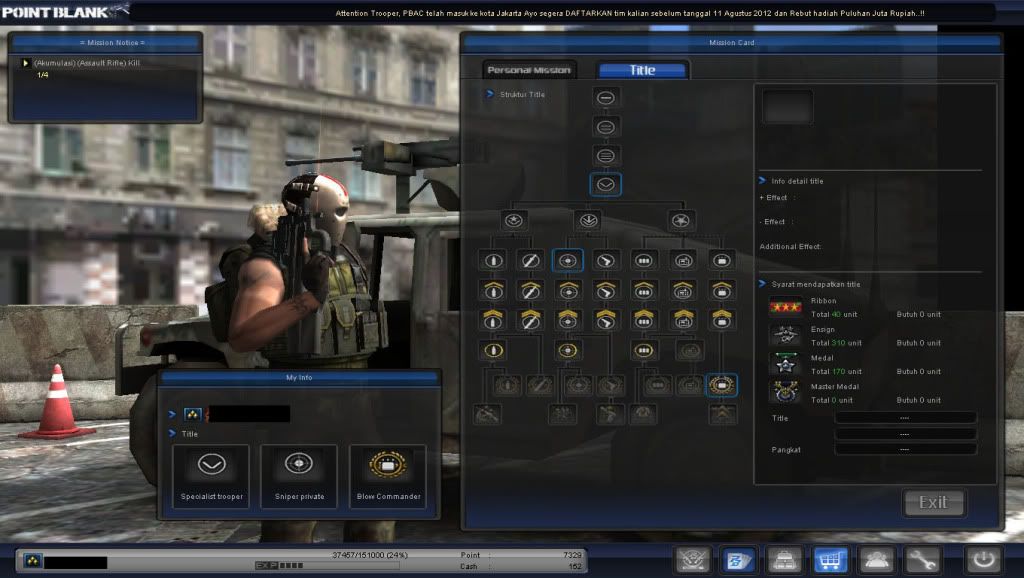Click the rank badge beside the EXP bar
The width and height of the screenshot is (1024, 578).
point(33,560)
